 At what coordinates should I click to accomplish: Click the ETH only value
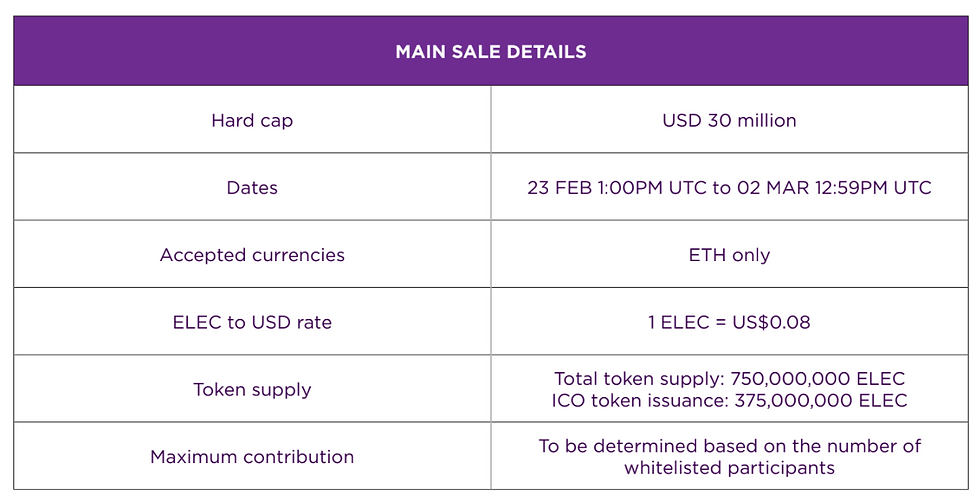tap(729, 255)
